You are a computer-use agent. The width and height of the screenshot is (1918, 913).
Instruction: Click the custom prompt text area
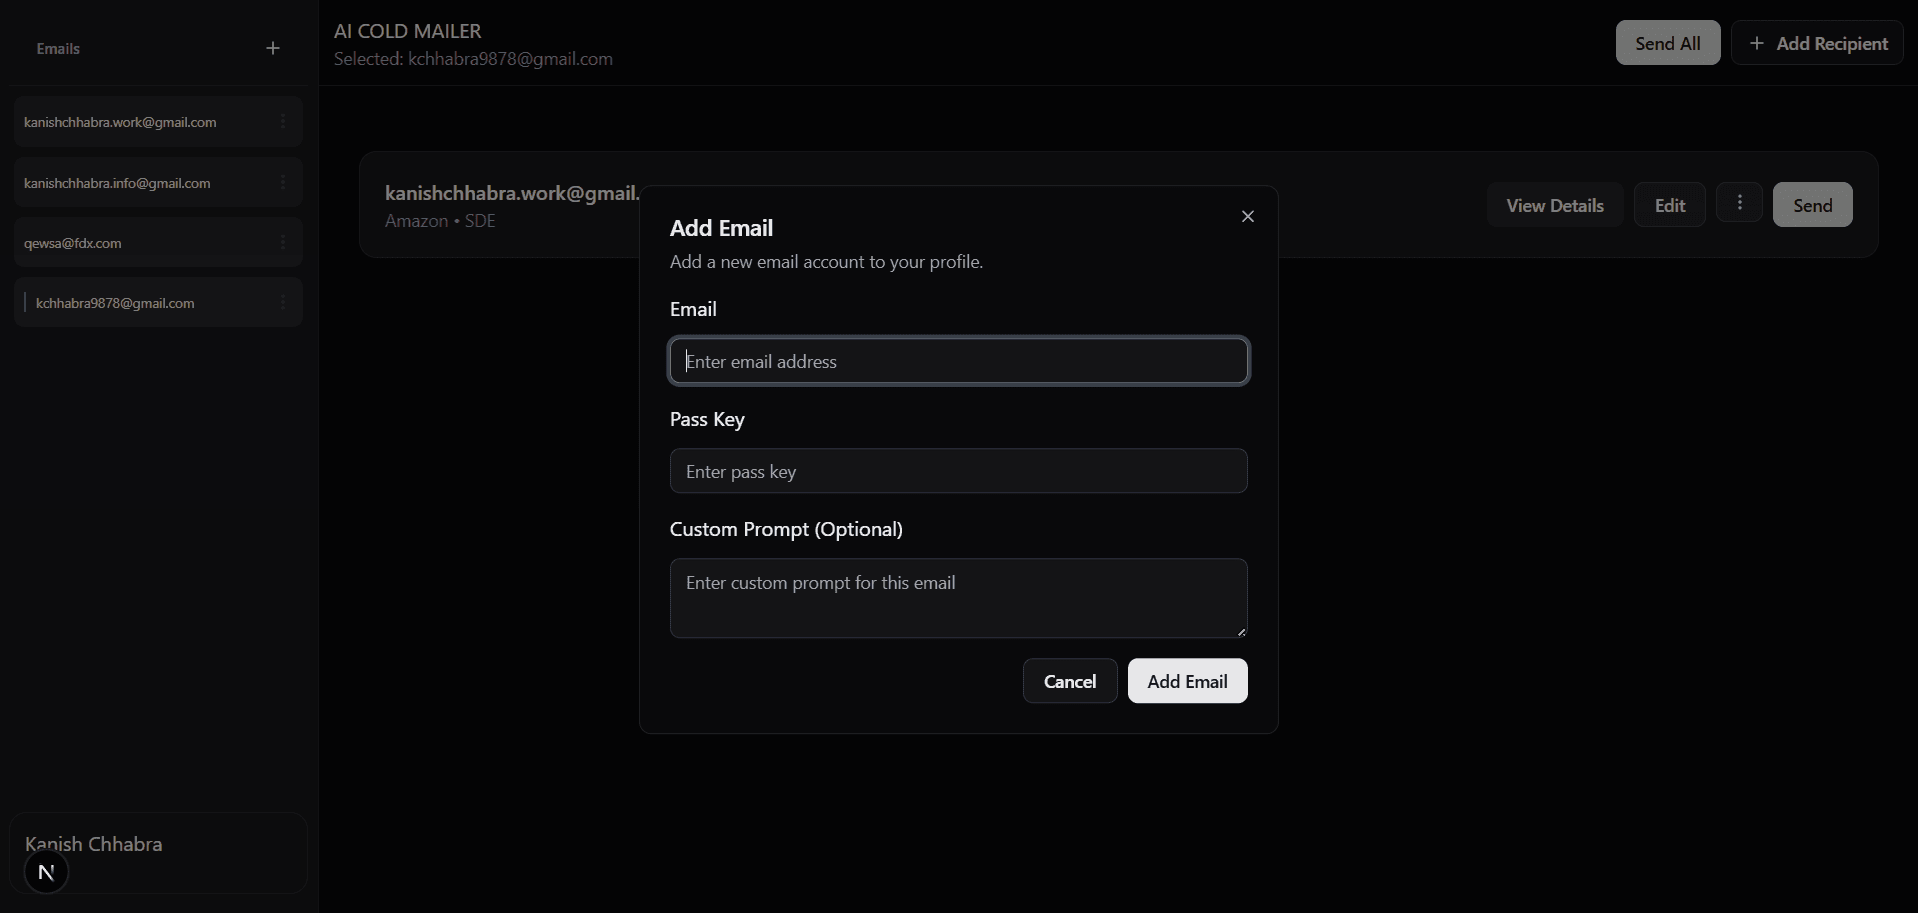point(957,598)
